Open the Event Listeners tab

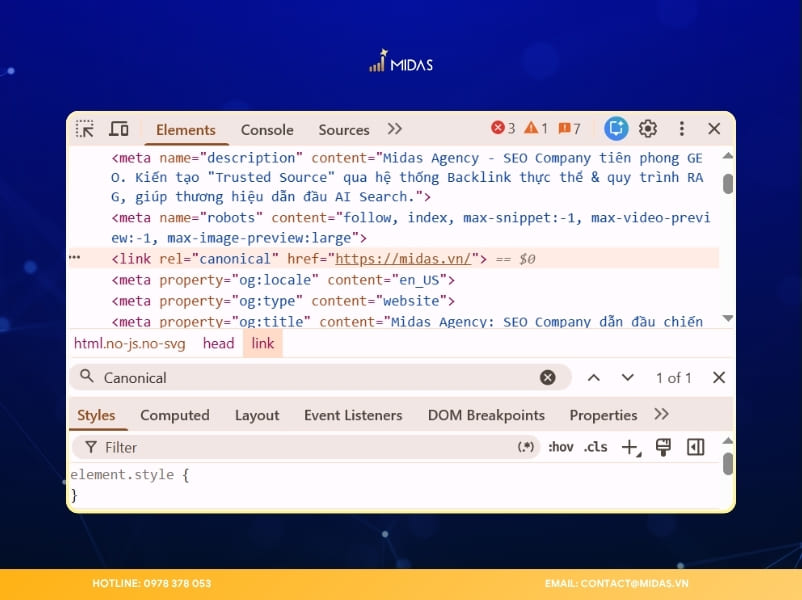(x=353, y=415)
